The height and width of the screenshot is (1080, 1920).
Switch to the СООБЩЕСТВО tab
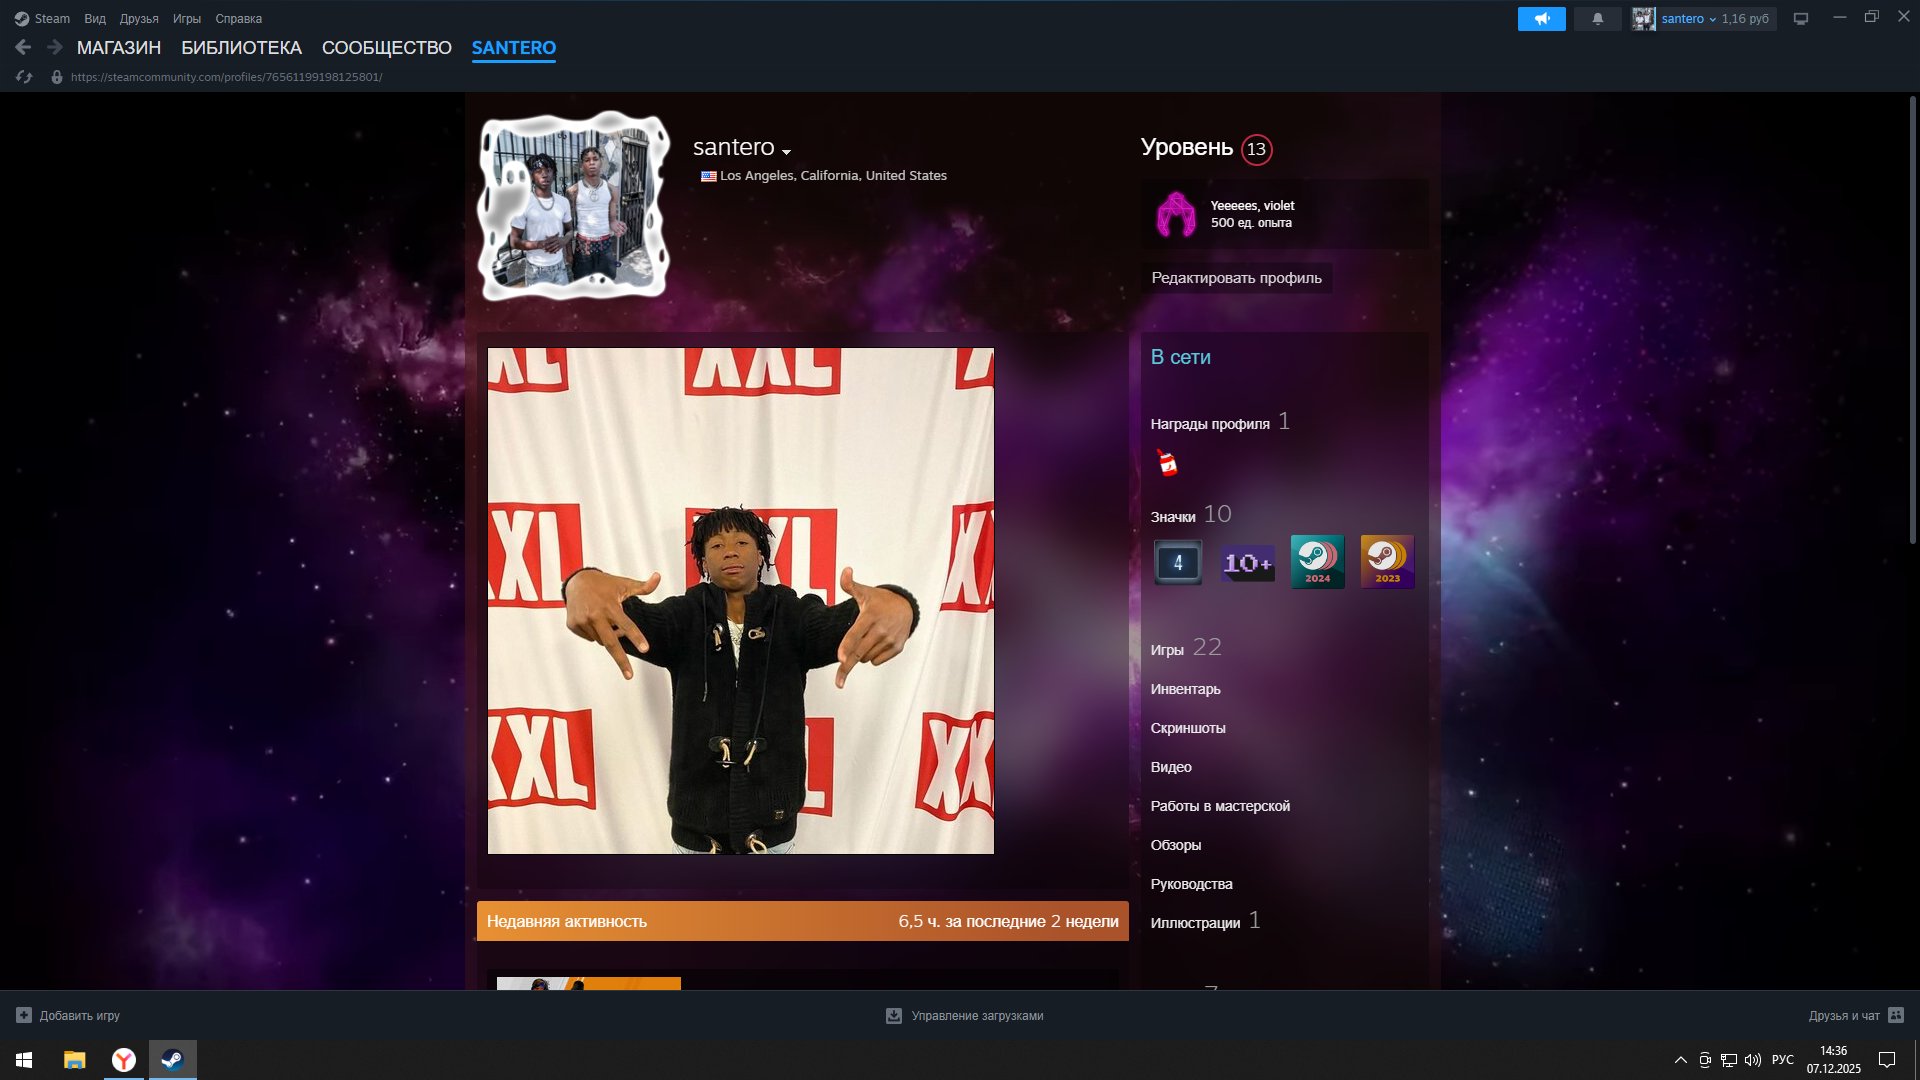(386, 47)
